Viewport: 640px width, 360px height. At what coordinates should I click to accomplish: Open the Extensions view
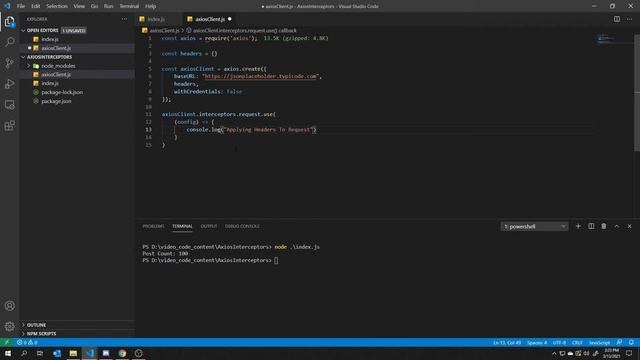pyautogui.click(x=9, y=125)
